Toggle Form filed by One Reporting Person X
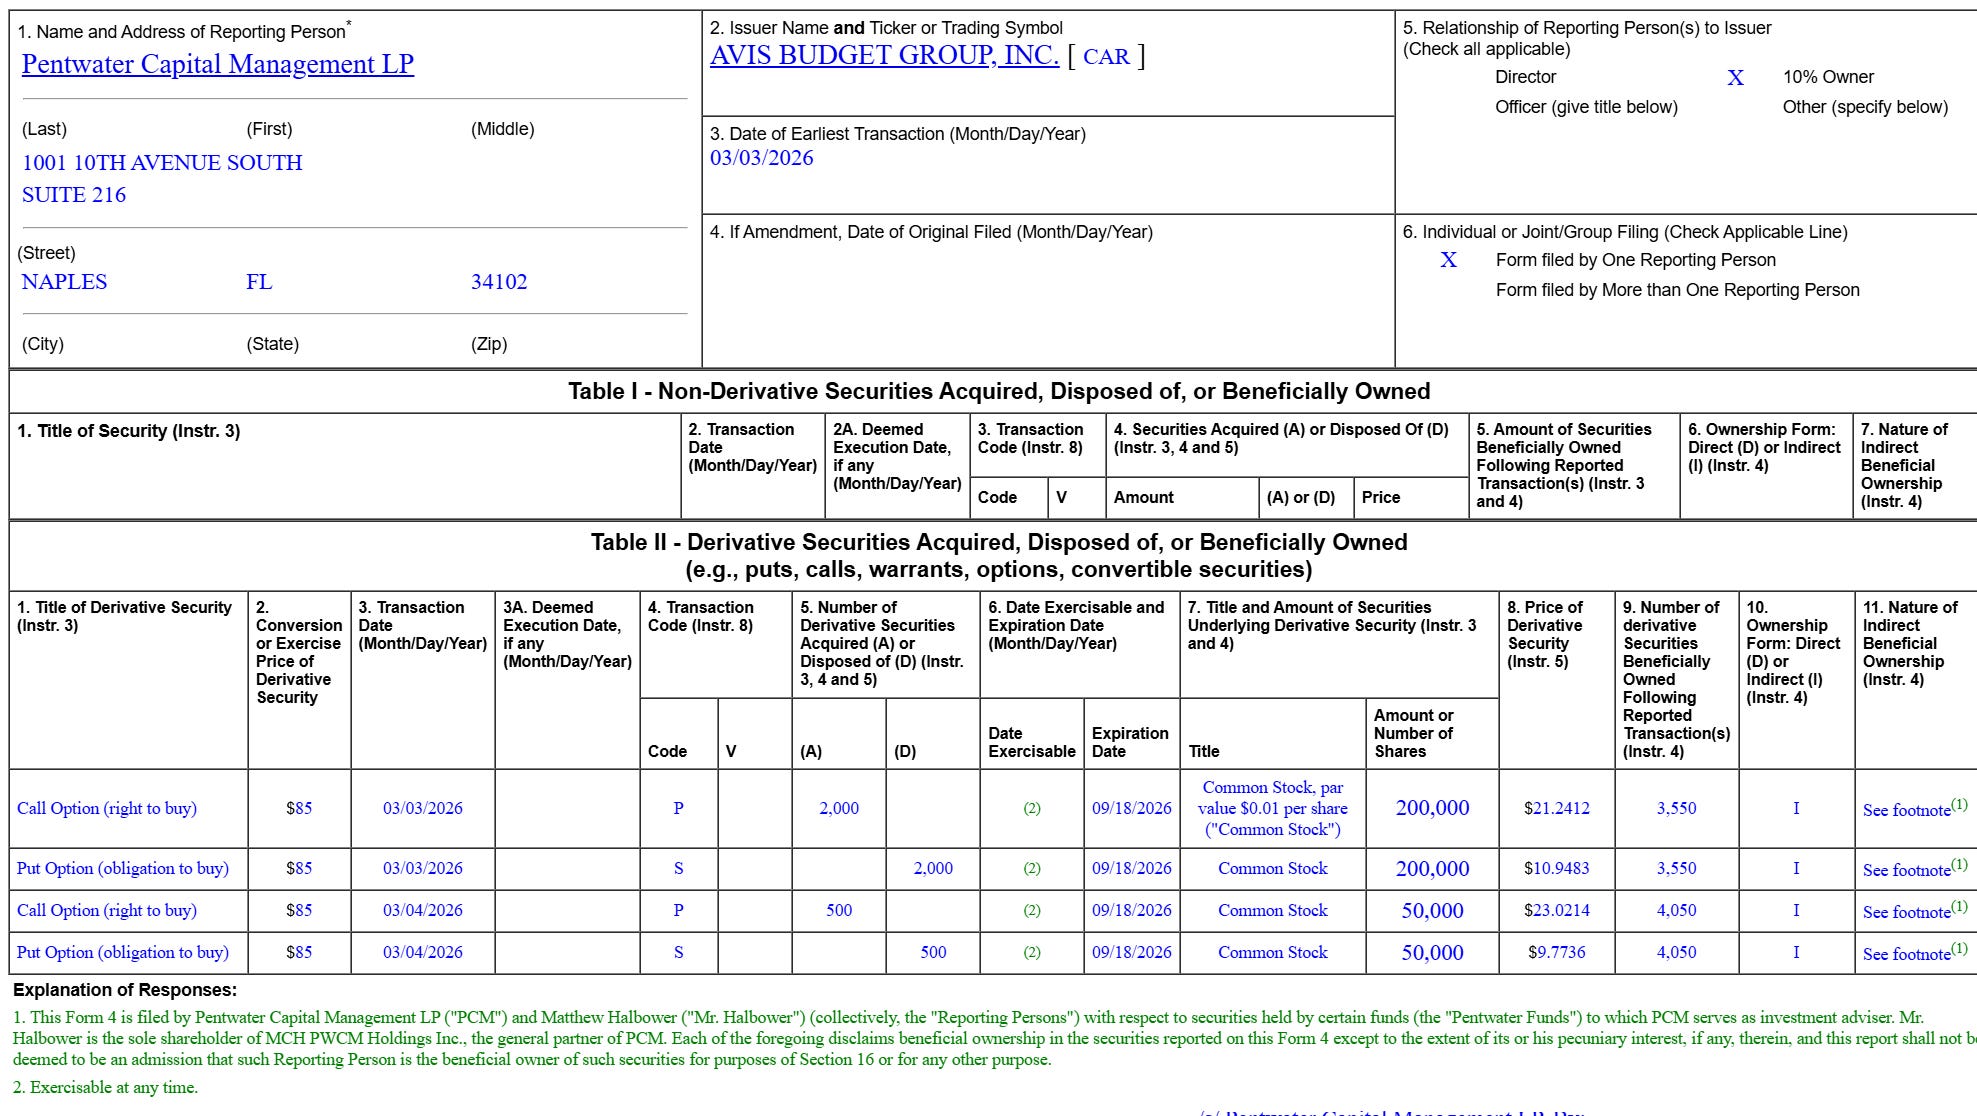Image resolution: width=1977 pixels, height=1116 pixels. pyautogui.click(x=1448, y=260)
